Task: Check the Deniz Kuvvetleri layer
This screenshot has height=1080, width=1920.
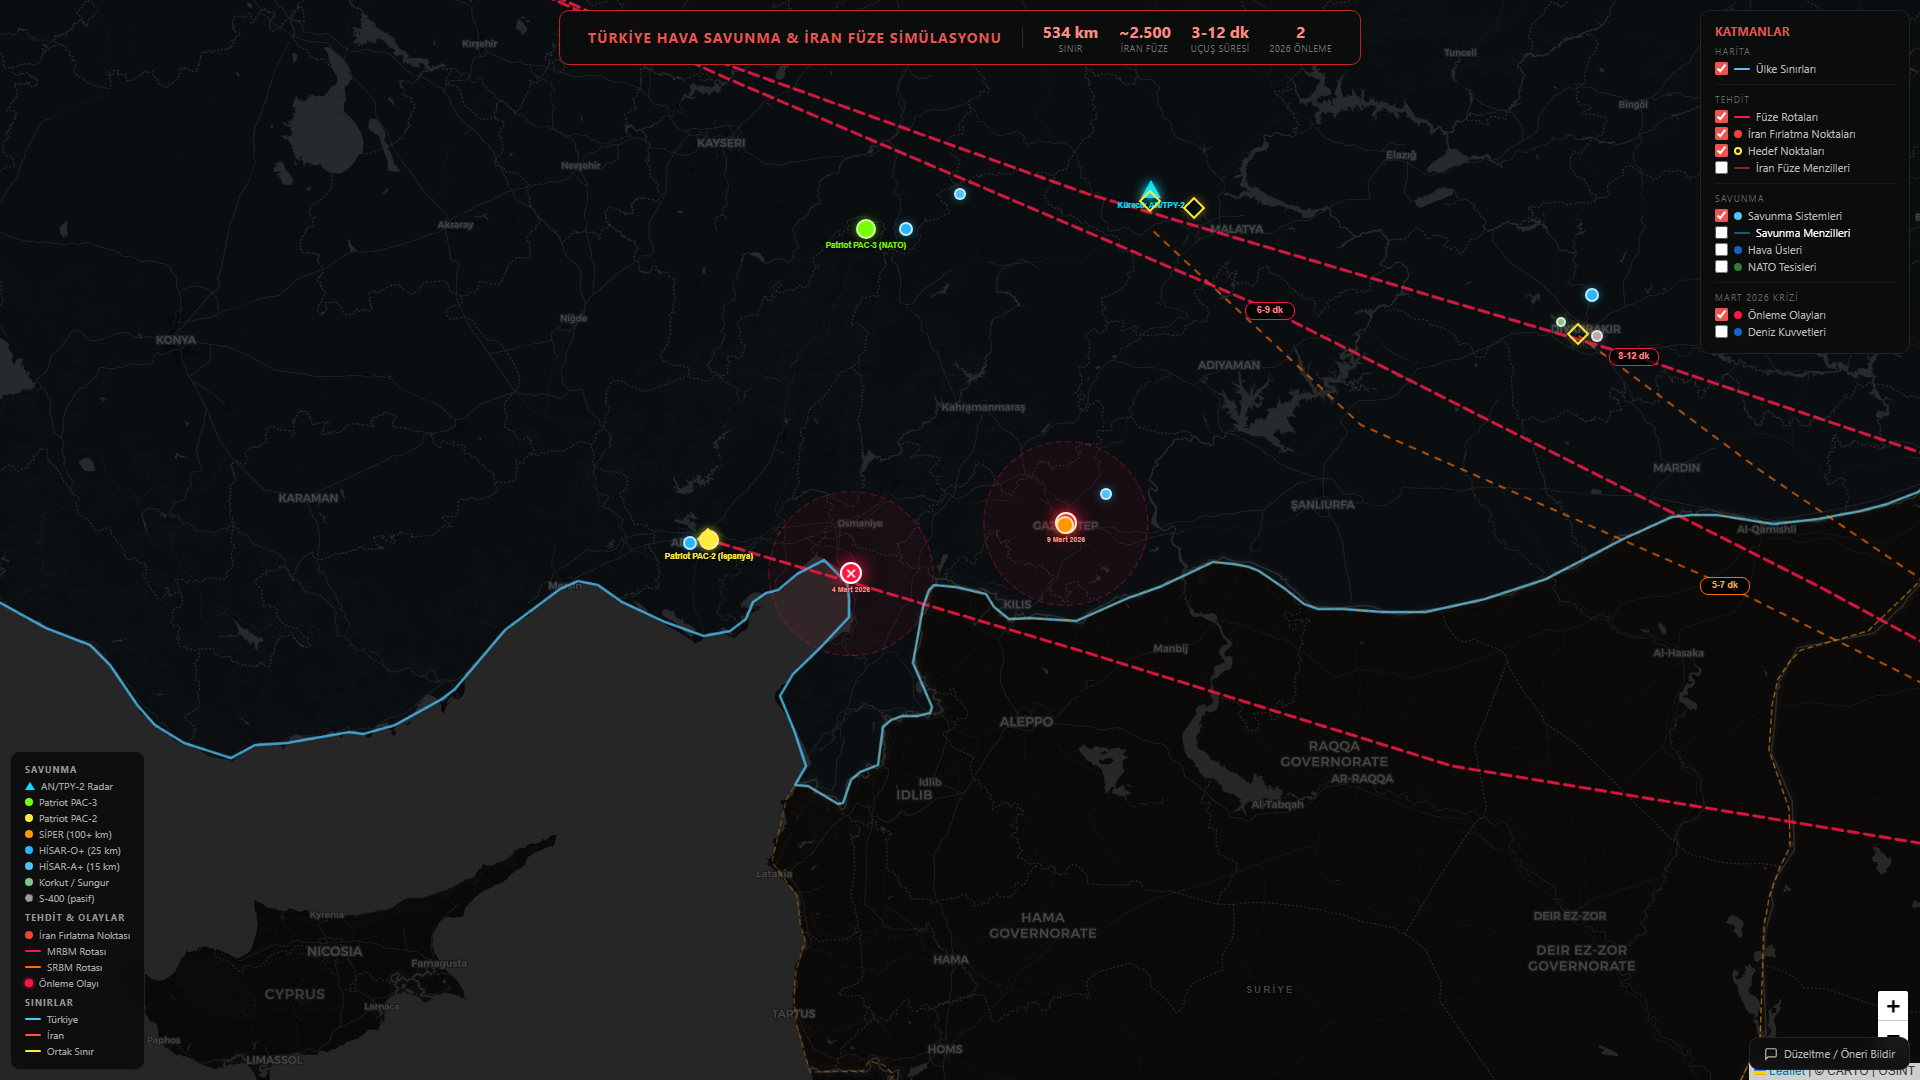Action: pos(1721,332)
